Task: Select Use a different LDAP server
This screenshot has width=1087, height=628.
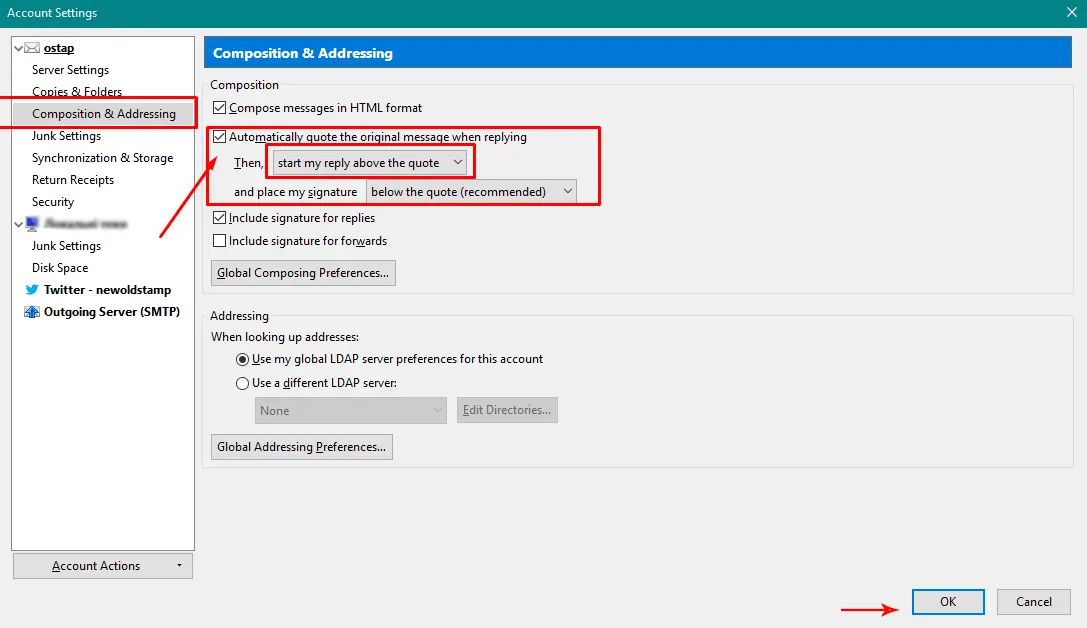Action: (242, 383)
